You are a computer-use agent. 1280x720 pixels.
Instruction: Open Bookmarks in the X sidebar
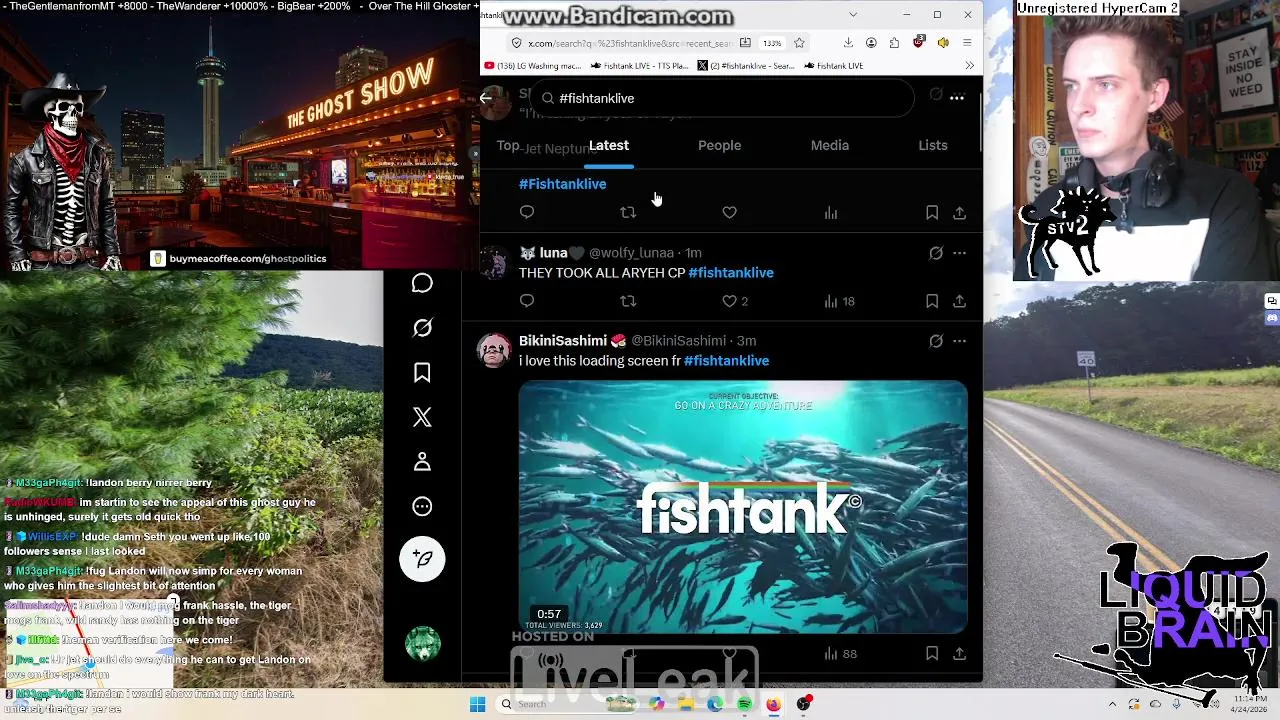click(x=422, y=373)
